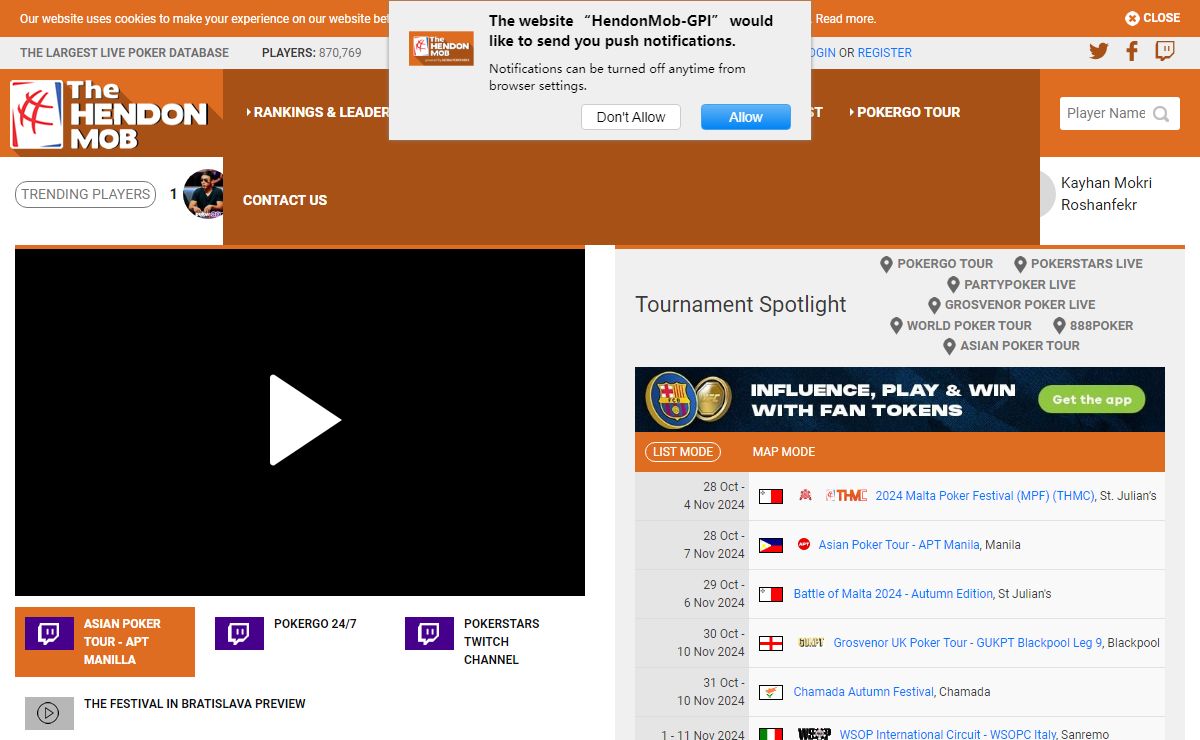Click the THMC logo in the Malta Poker Festival row
Viewport: 1200px width, 740px height.
846,495
